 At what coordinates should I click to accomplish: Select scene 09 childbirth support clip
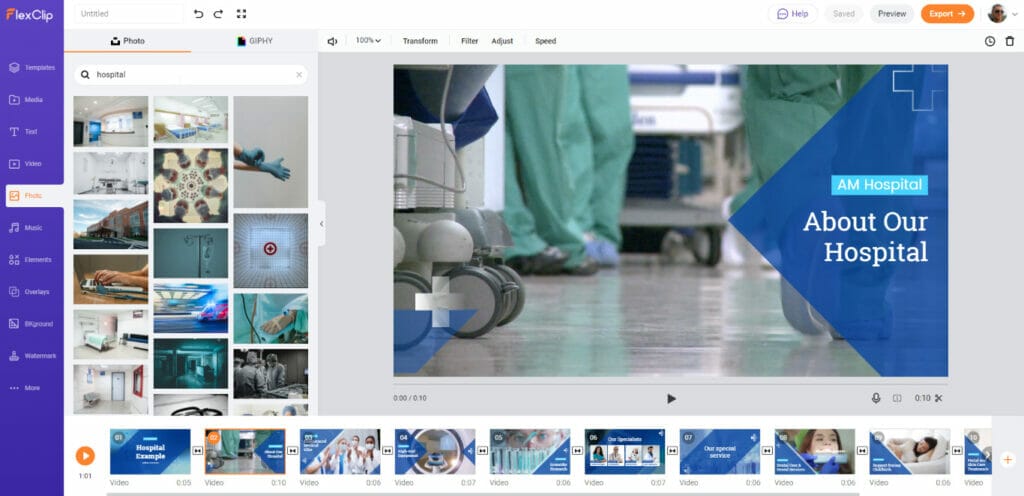tap(910, 452)
